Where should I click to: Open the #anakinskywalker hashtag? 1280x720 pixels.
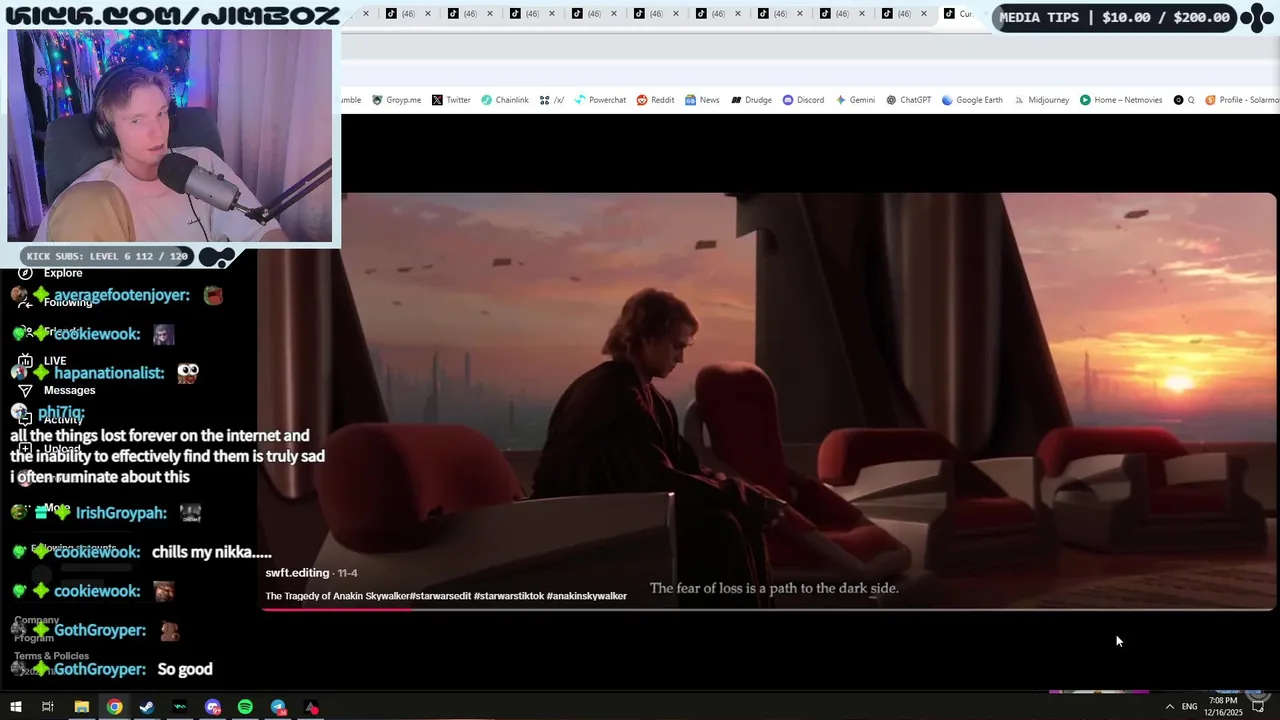pos(586,596)
